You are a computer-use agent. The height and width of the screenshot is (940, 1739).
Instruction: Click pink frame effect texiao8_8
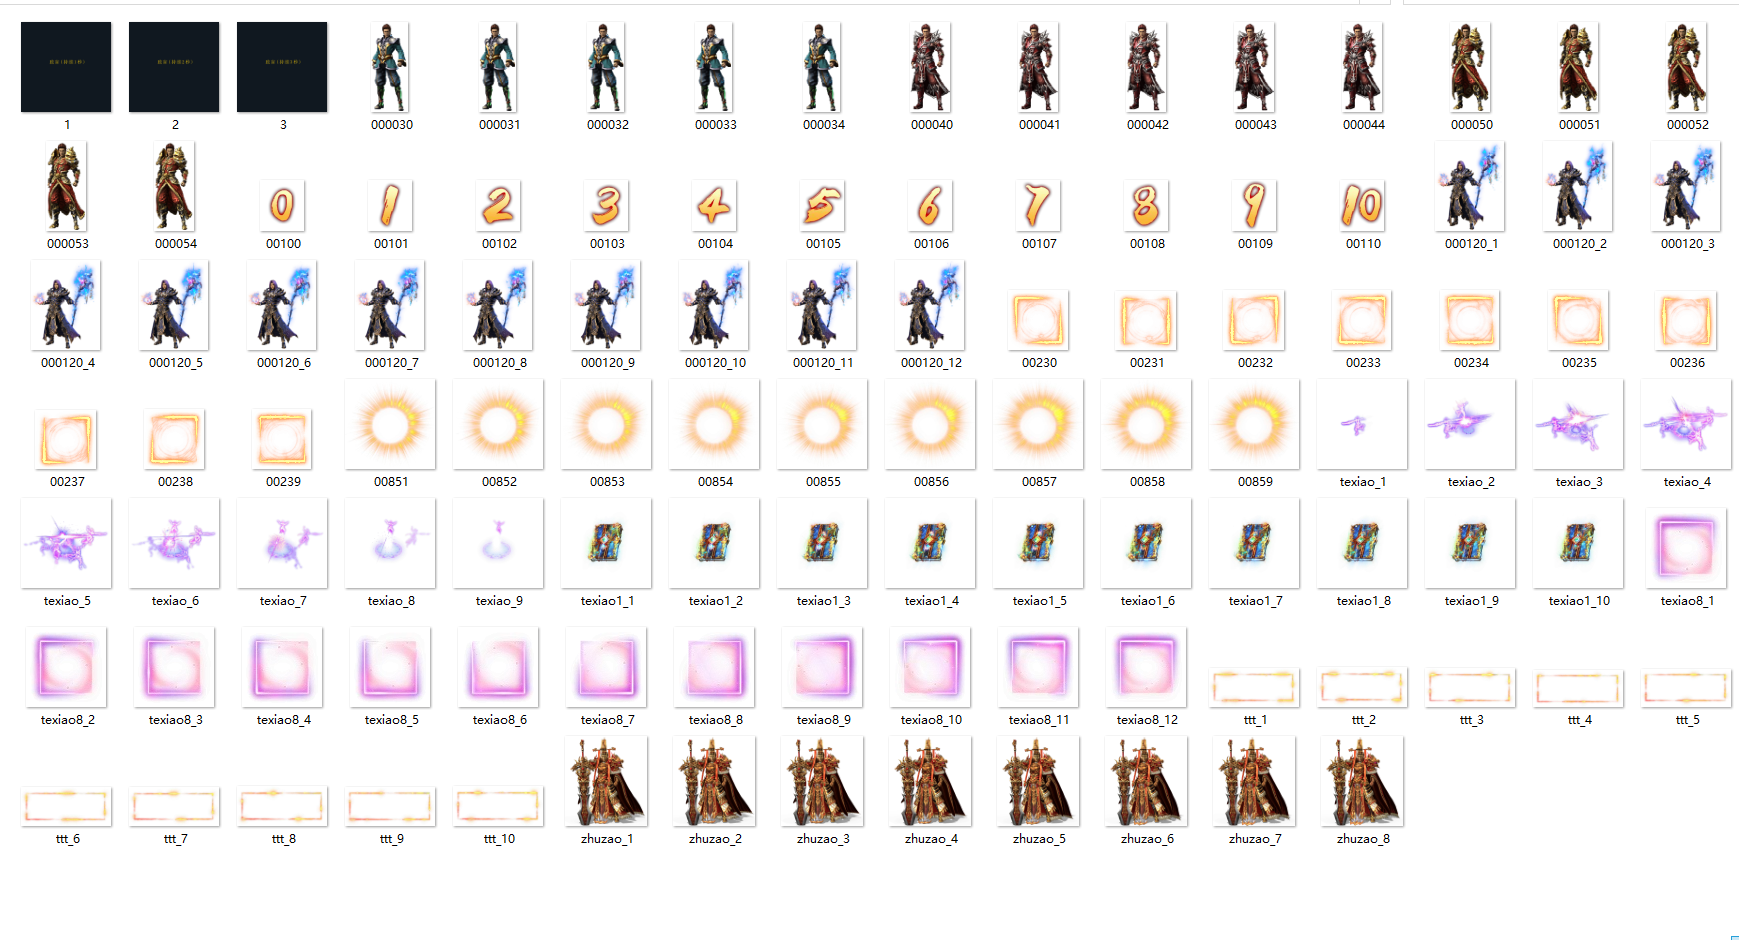714,667
